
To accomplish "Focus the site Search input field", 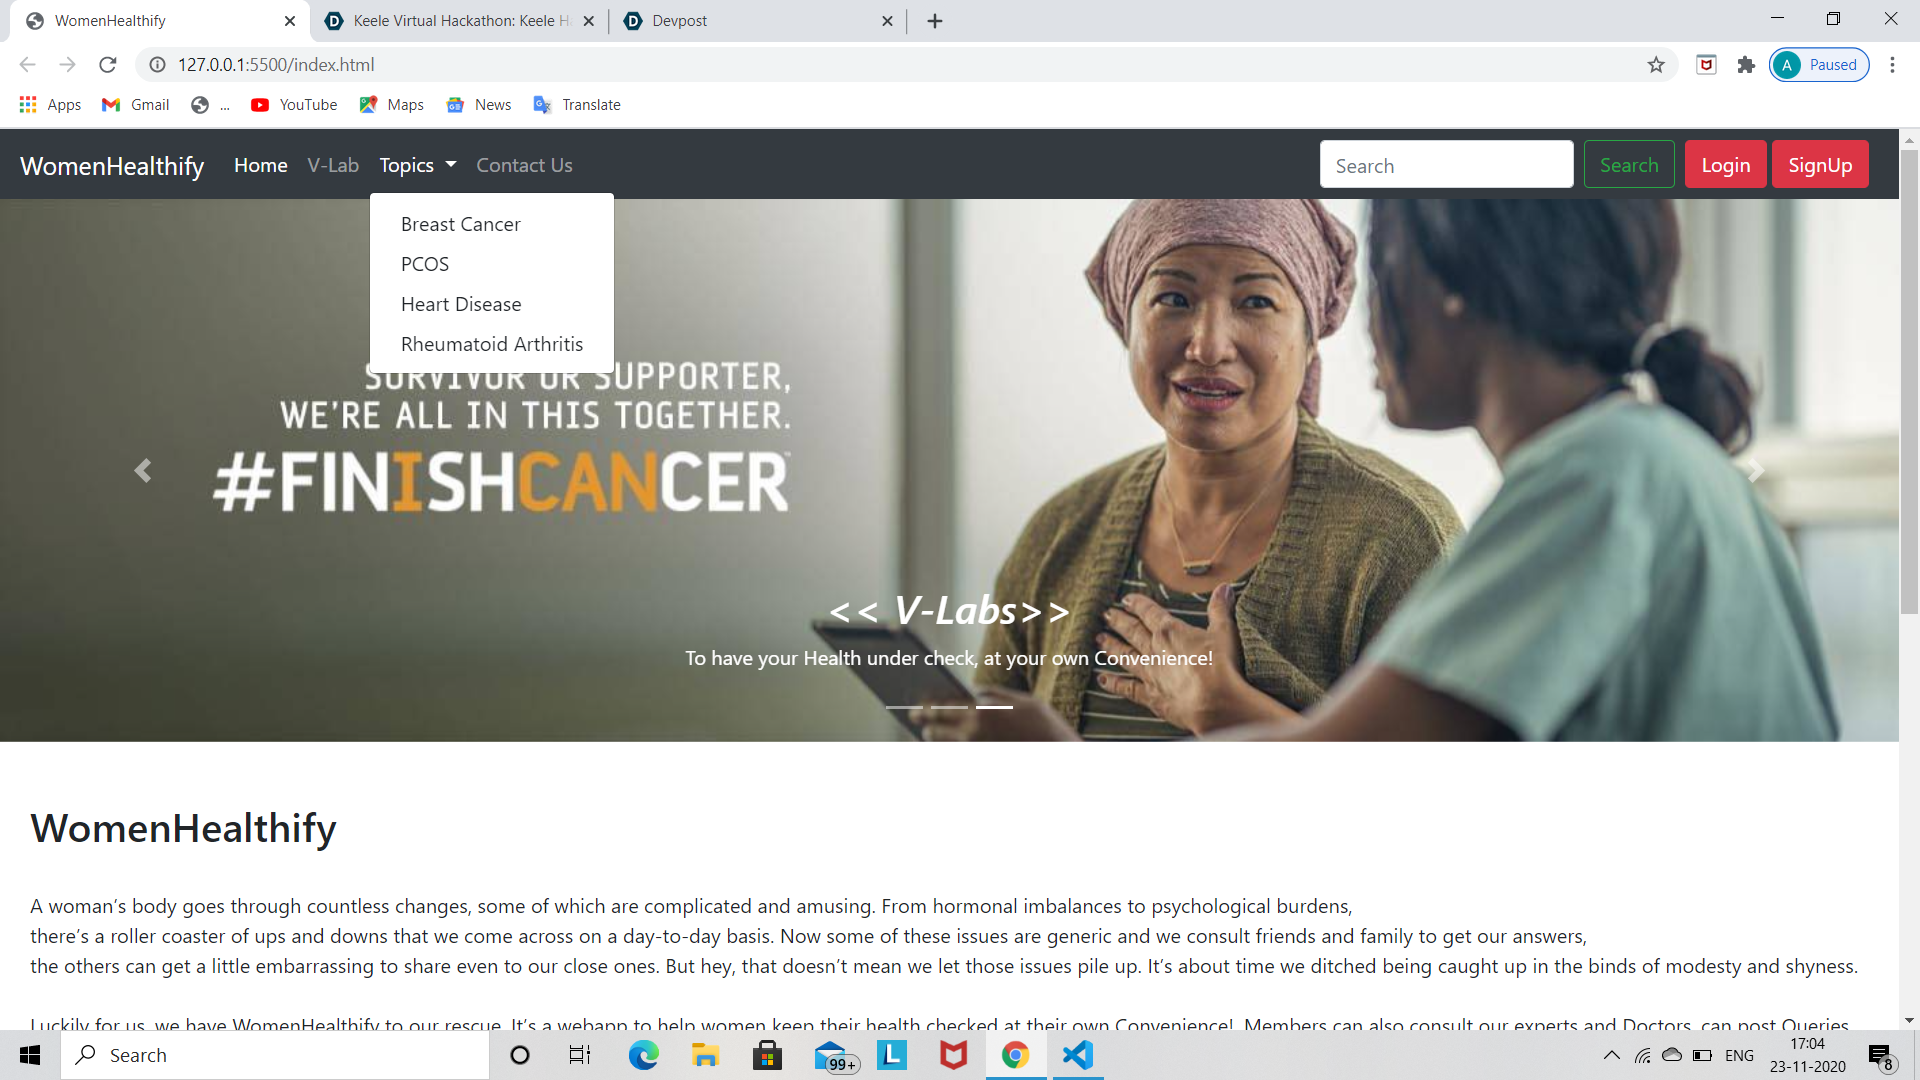I will coord(1445,165).
